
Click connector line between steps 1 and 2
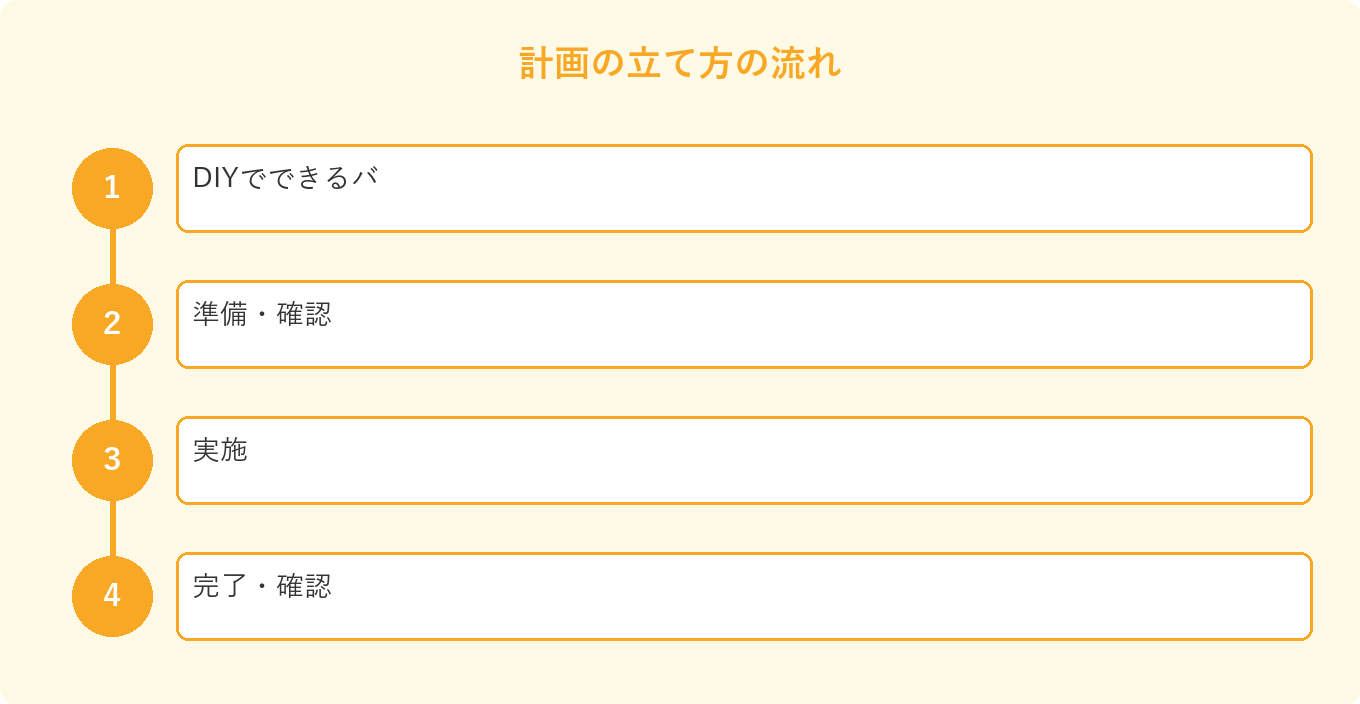[x=112, y=256]
